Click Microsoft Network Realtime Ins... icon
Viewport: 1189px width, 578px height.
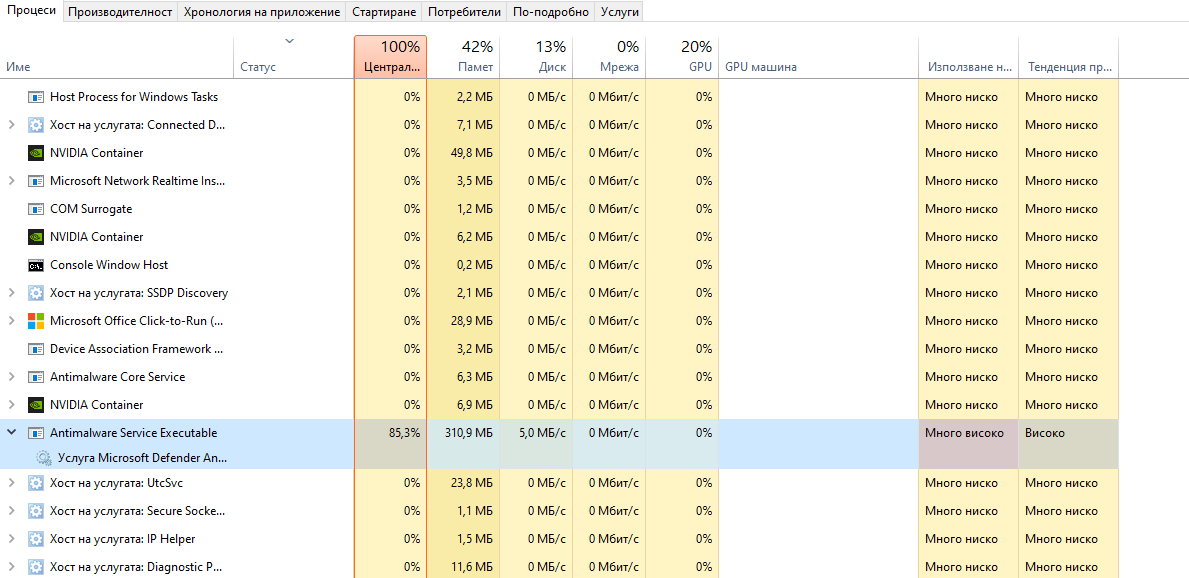pyautogui.click(x=36, y=181)
